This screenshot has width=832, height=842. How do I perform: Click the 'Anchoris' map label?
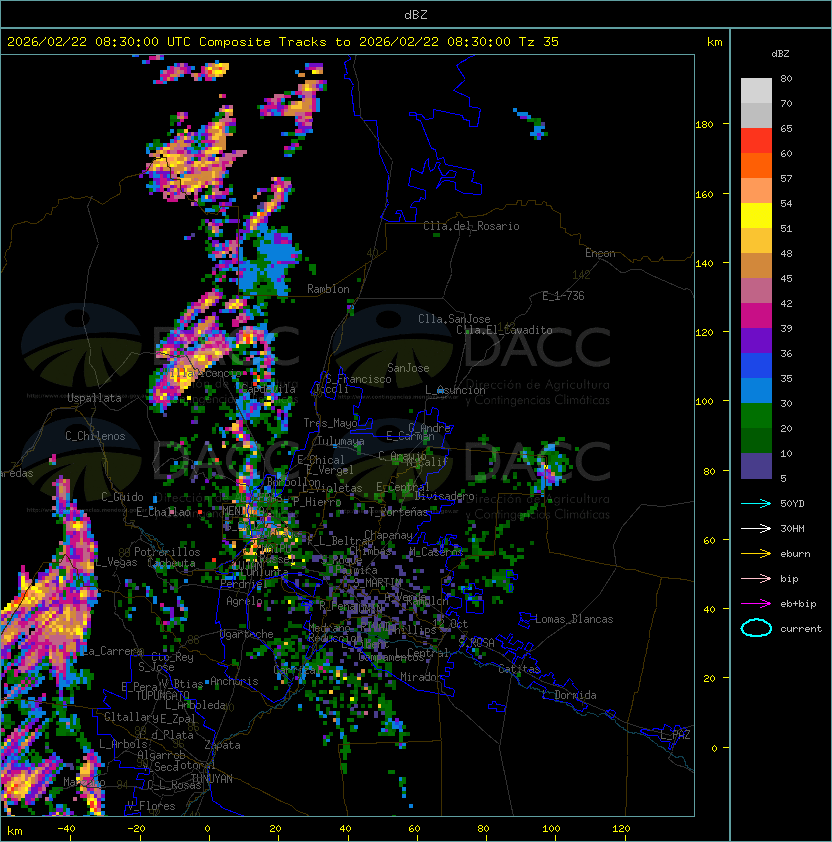click(234, 681)
